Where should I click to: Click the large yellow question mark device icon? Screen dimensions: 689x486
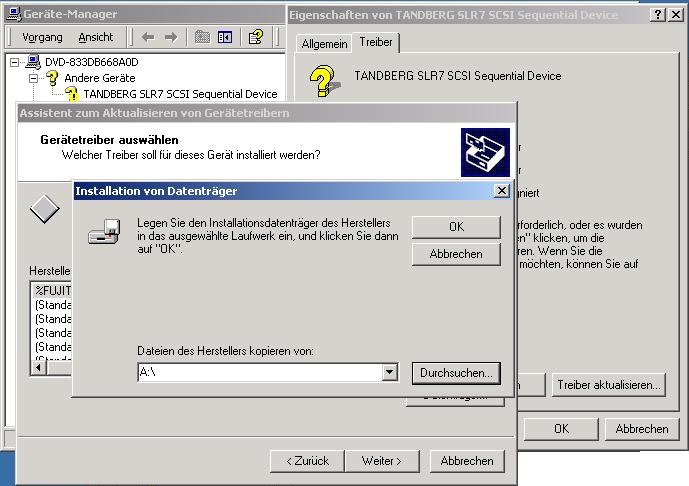[x=324, y=81]
